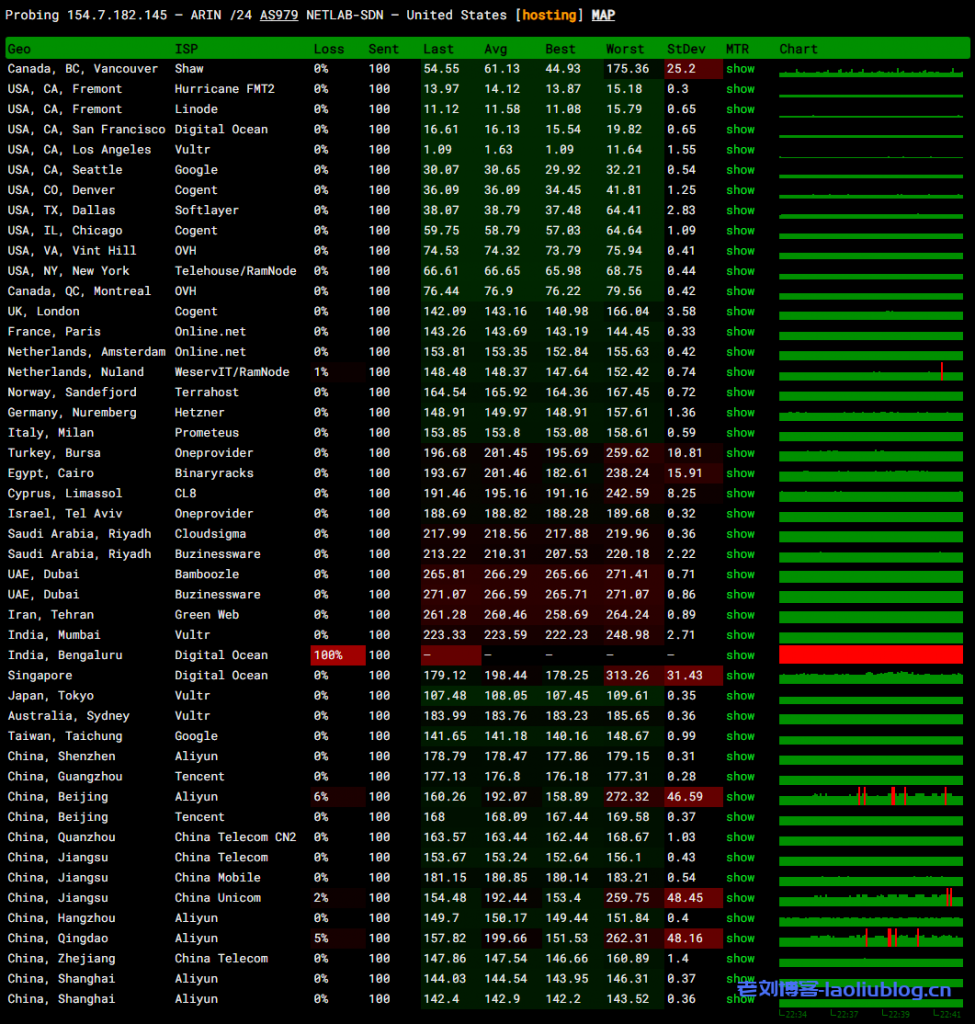The image size is (975, 1024).
Task: Show MTR for Canada Vancouver Shaw
Action: point(740,69)
